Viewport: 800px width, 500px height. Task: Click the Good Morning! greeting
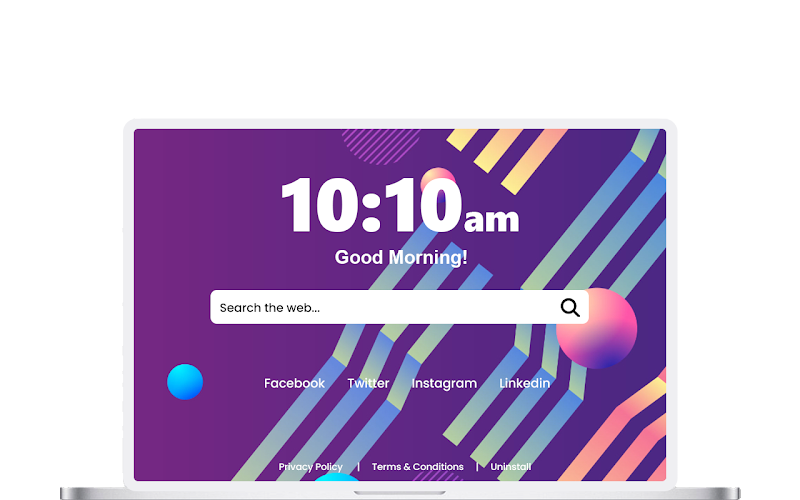point(401,257)
